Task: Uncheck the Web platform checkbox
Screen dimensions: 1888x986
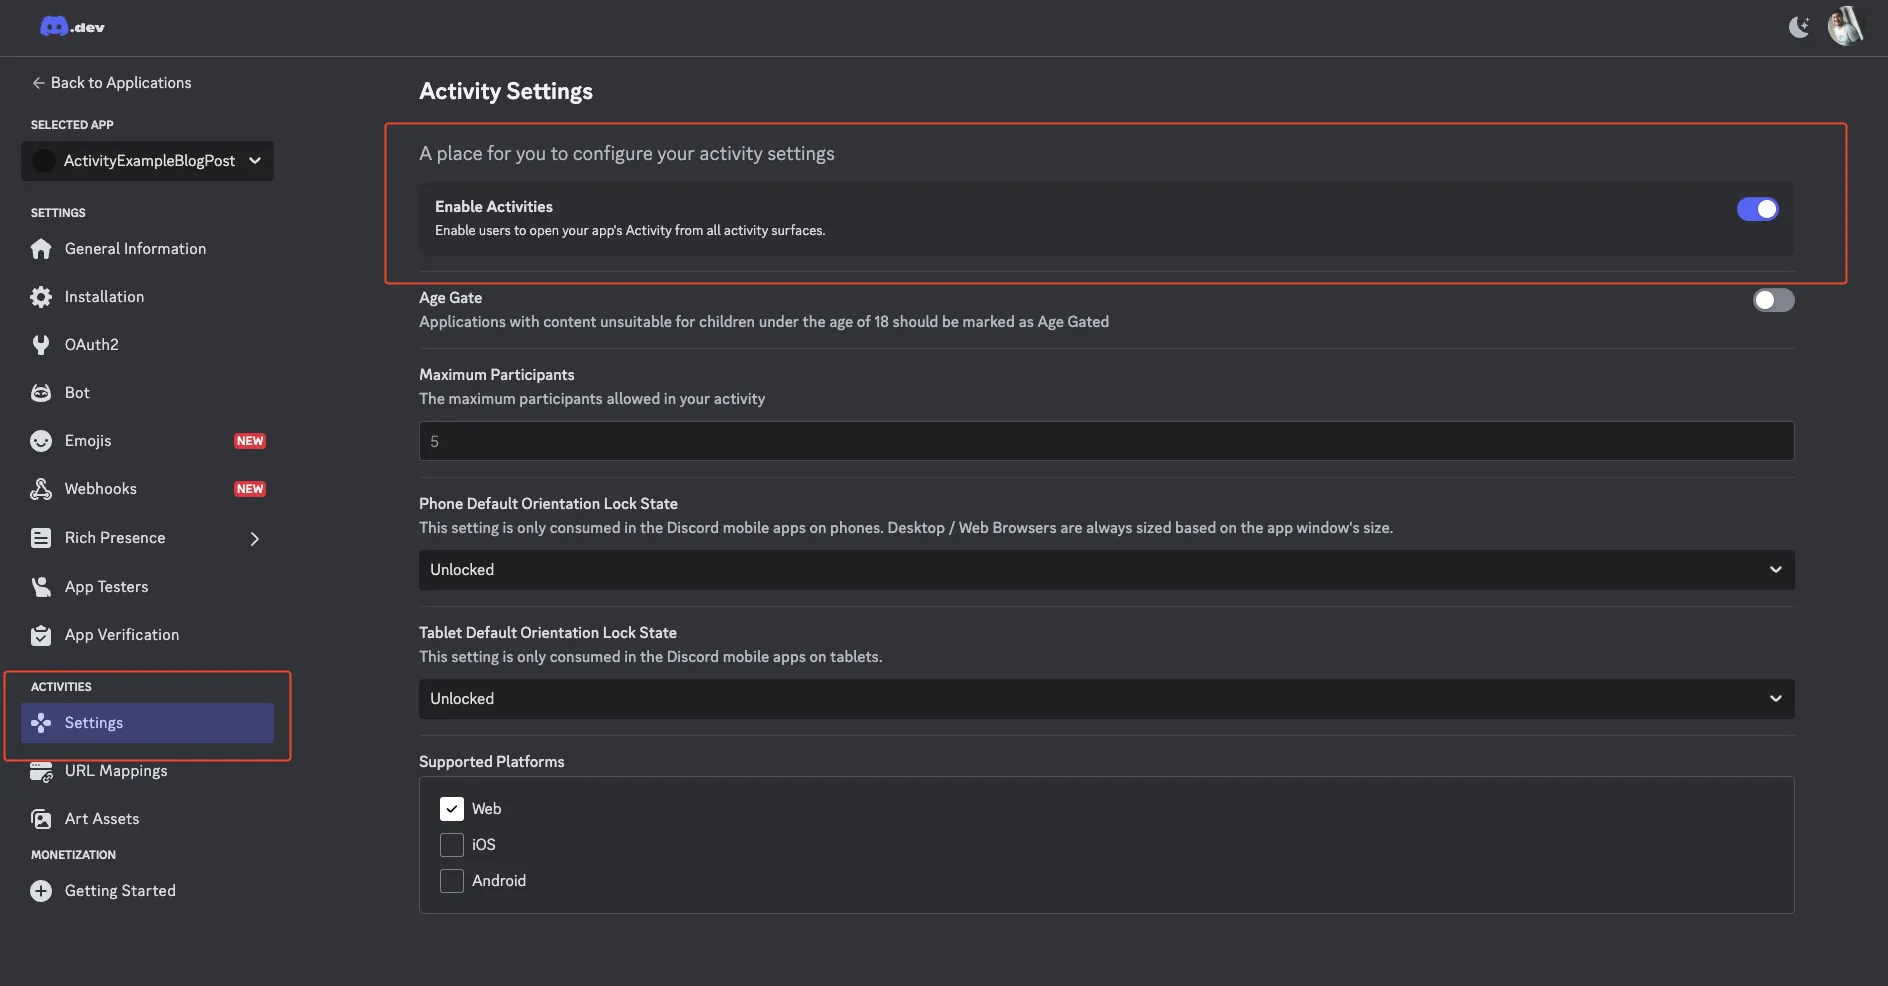Action: [x=452, y=809]
